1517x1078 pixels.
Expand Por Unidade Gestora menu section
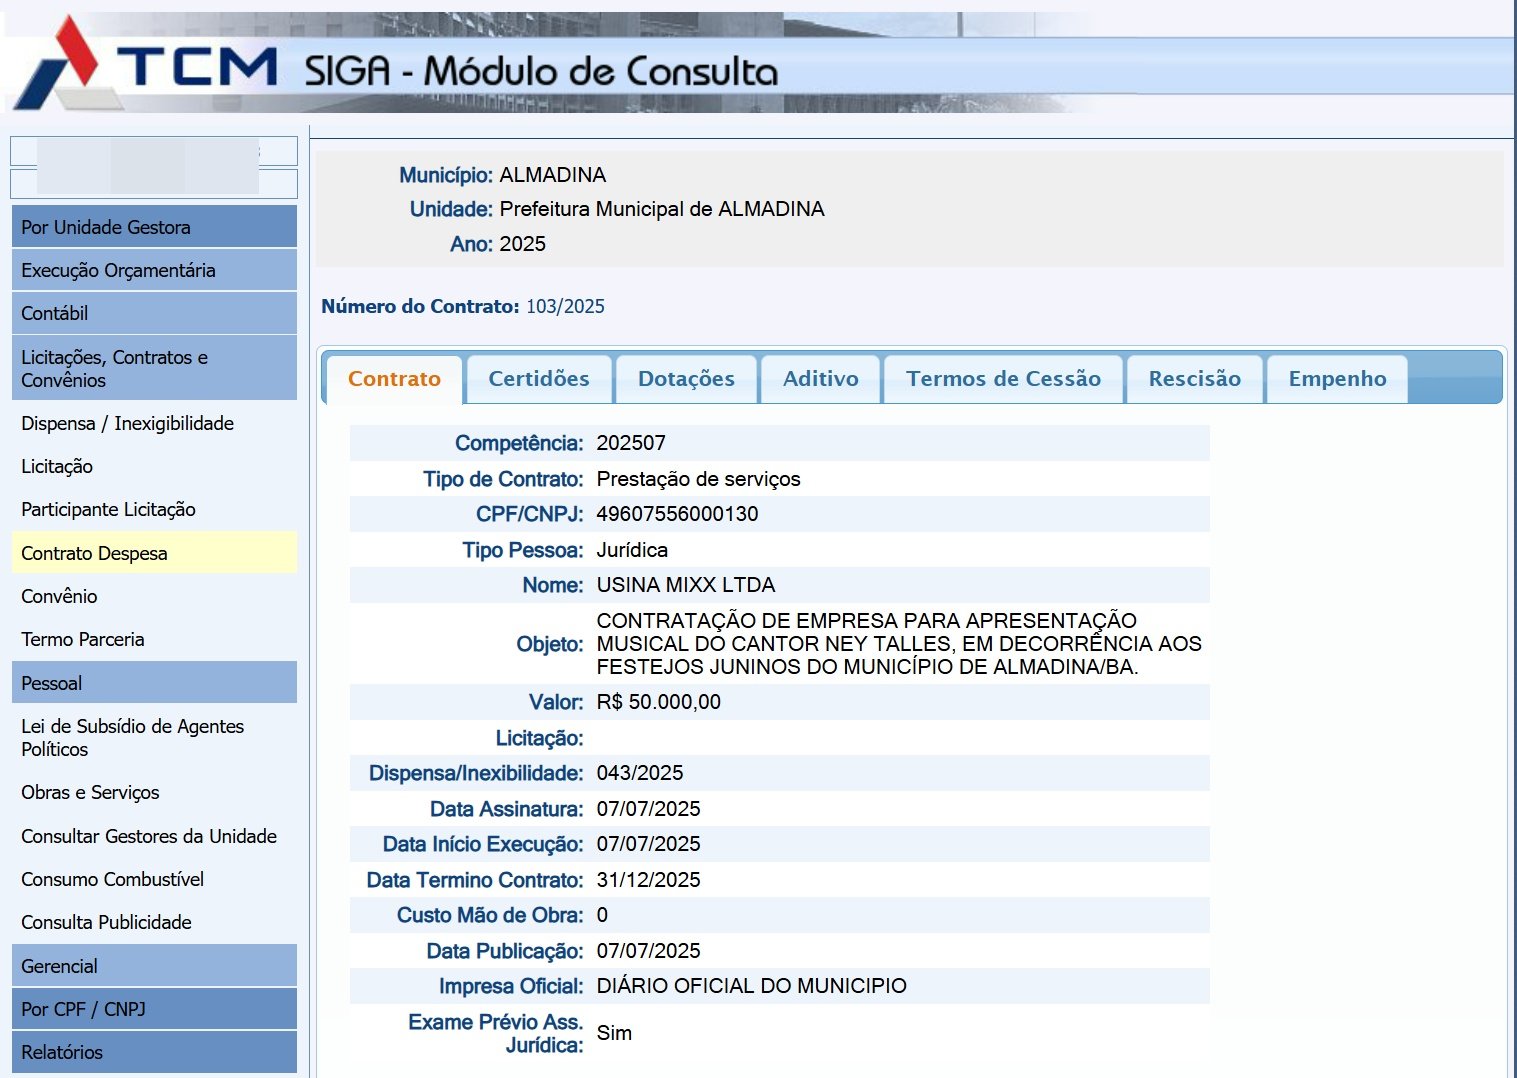154,227
